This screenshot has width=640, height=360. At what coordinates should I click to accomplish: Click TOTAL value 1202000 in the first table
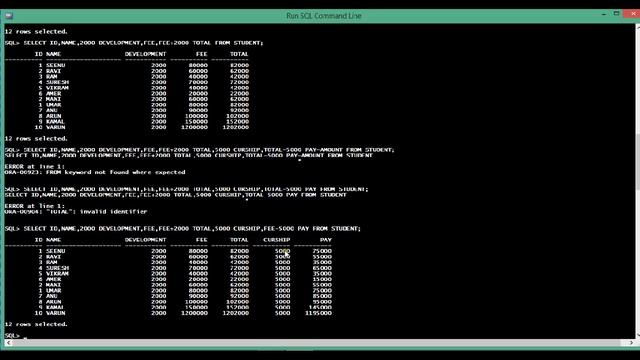[x=236, y=127]
